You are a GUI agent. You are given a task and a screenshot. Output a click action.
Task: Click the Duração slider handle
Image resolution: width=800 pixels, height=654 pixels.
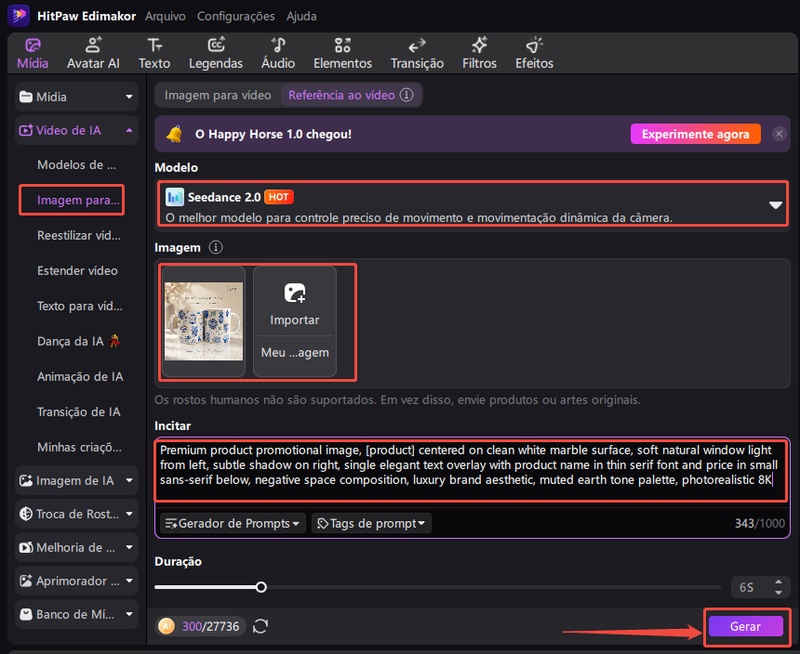[x=261, y=587]
